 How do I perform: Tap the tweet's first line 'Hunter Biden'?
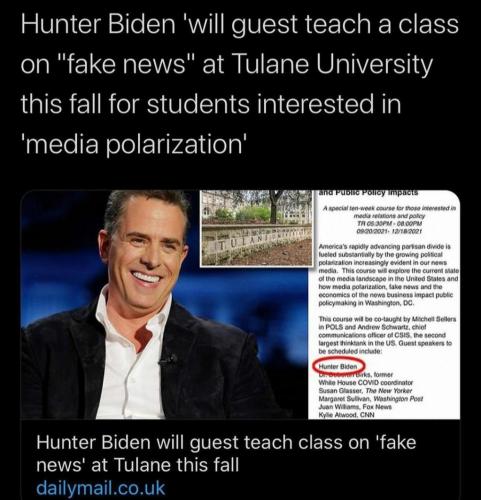click(98, 24)
